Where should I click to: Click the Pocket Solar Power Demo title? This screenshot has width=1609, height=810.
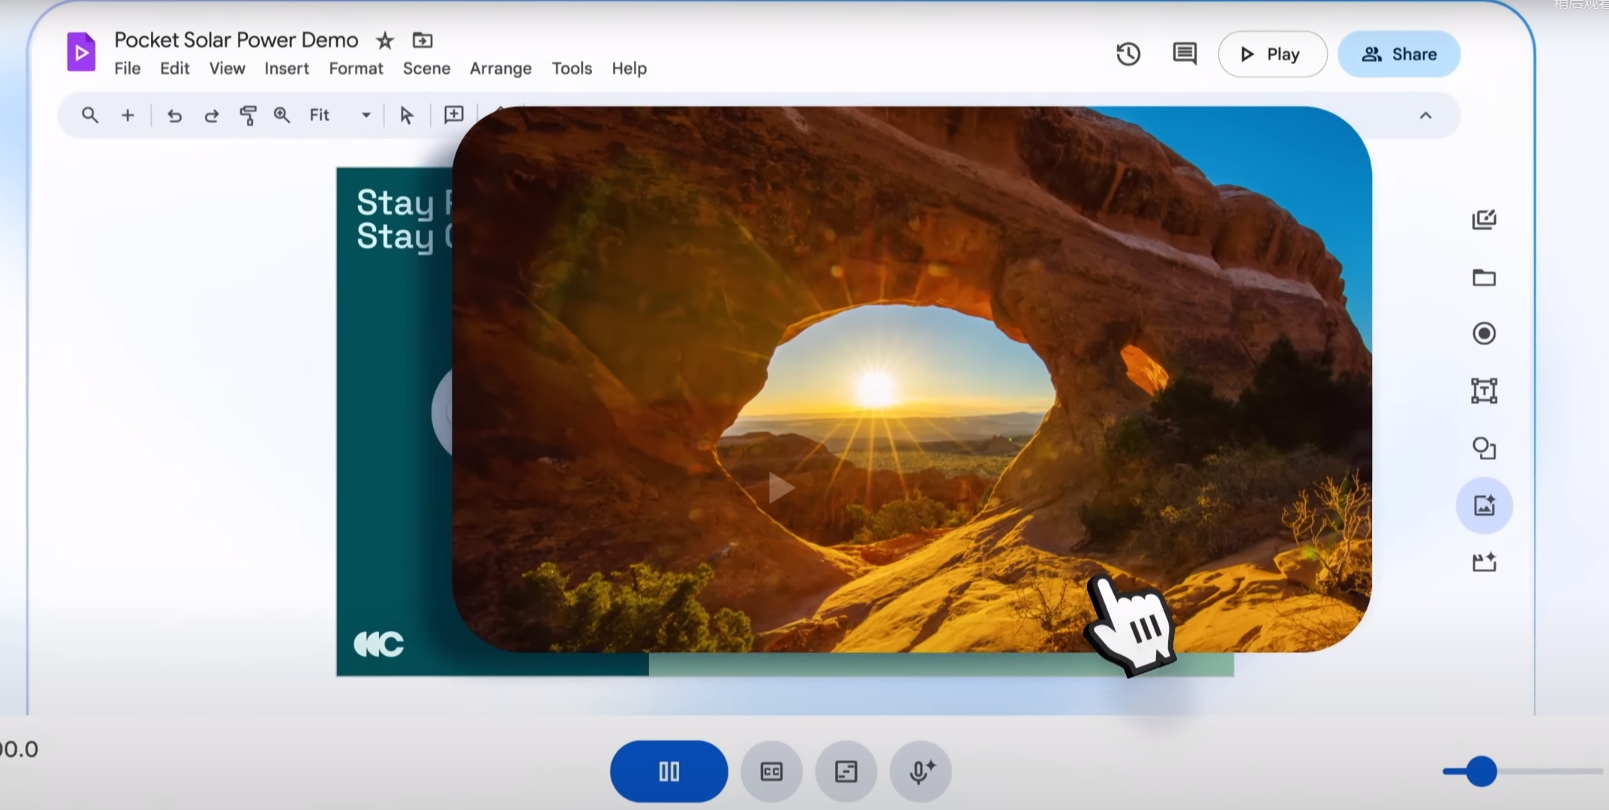(236, 40)
